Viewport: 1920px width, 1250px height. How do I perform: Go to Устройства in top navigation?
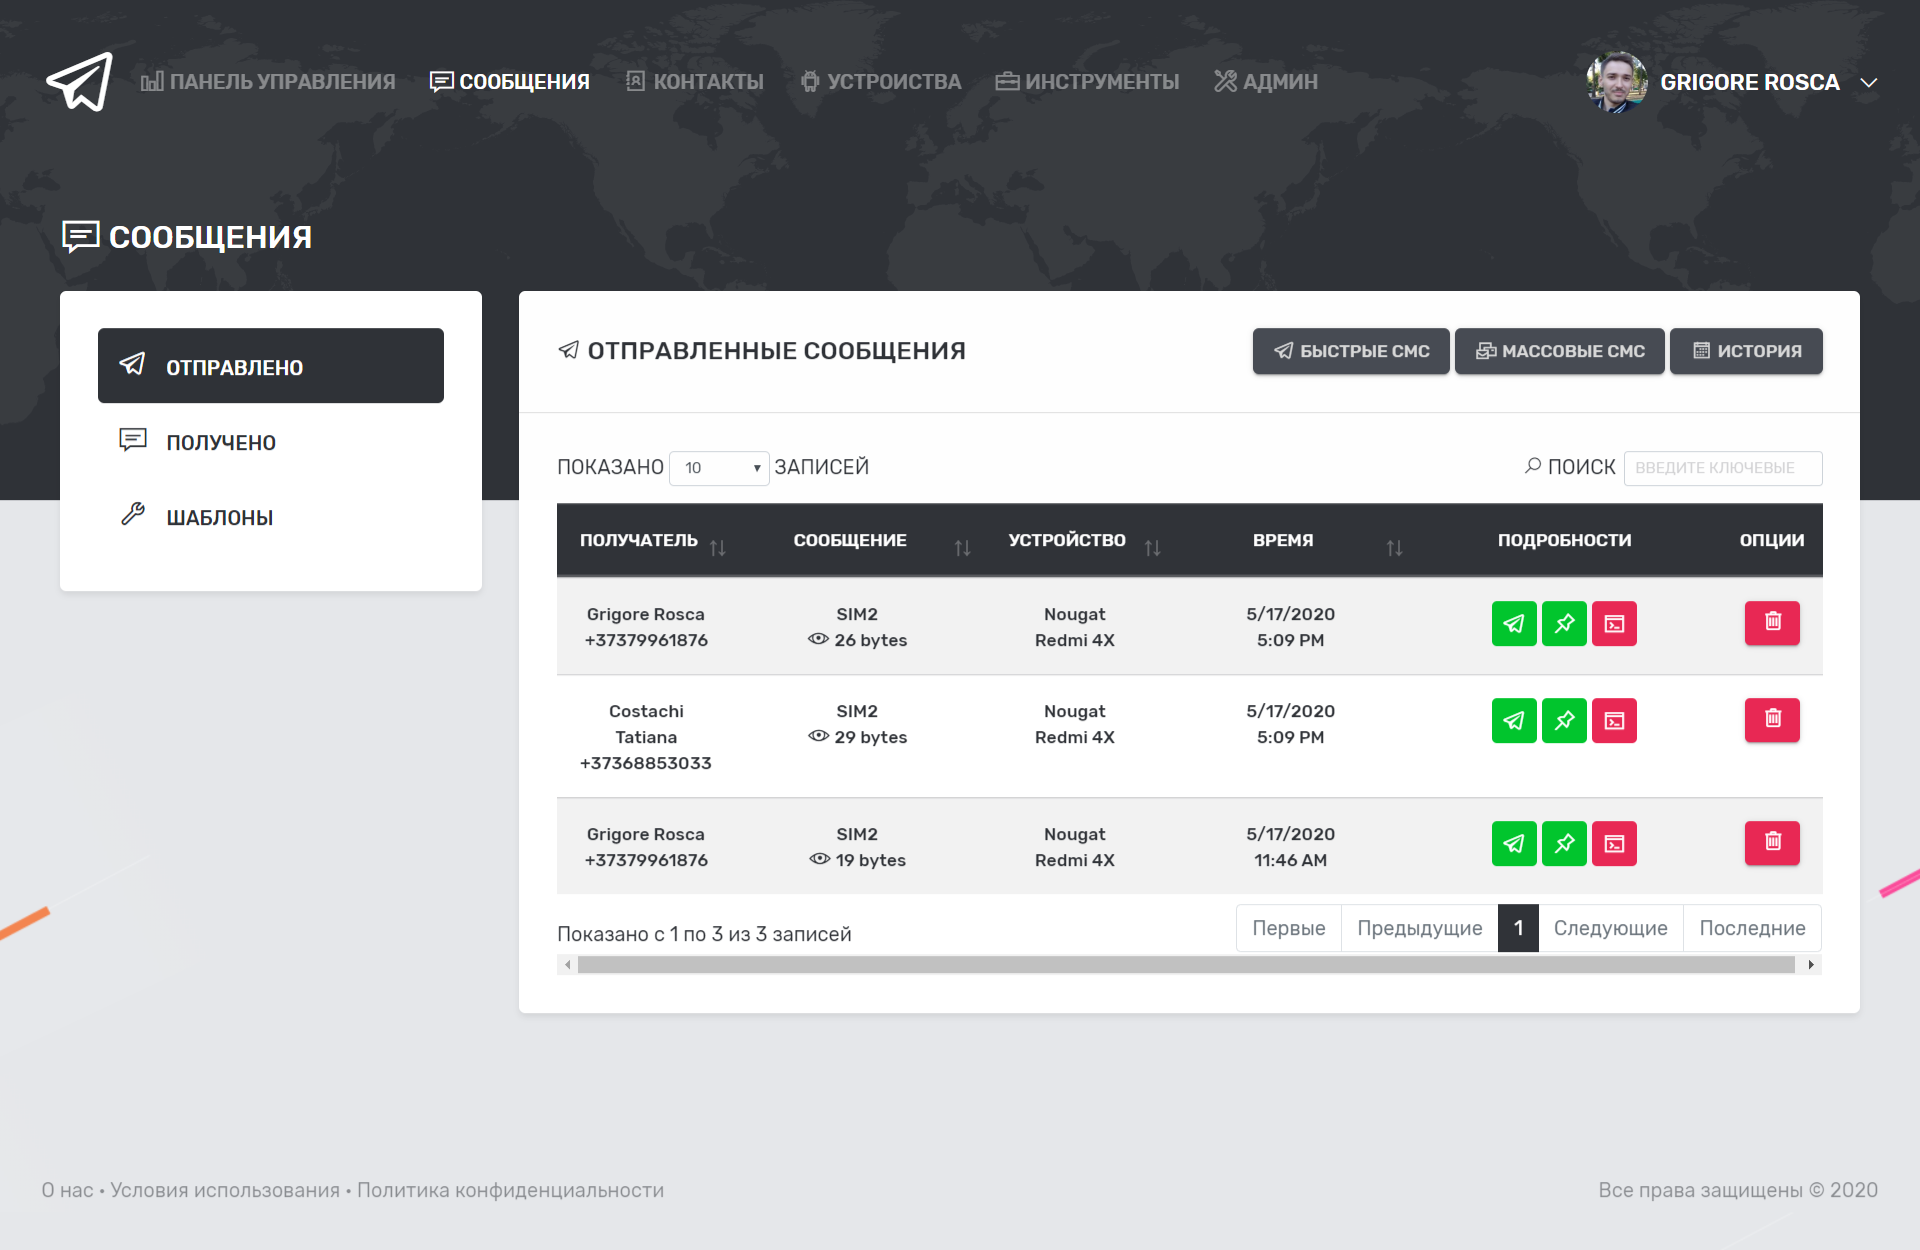(x=881, y=82)
